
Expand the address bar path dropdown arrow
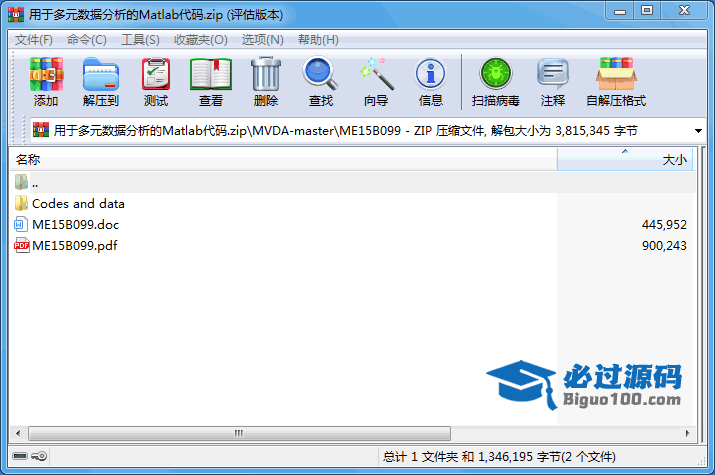coord(698,131)
